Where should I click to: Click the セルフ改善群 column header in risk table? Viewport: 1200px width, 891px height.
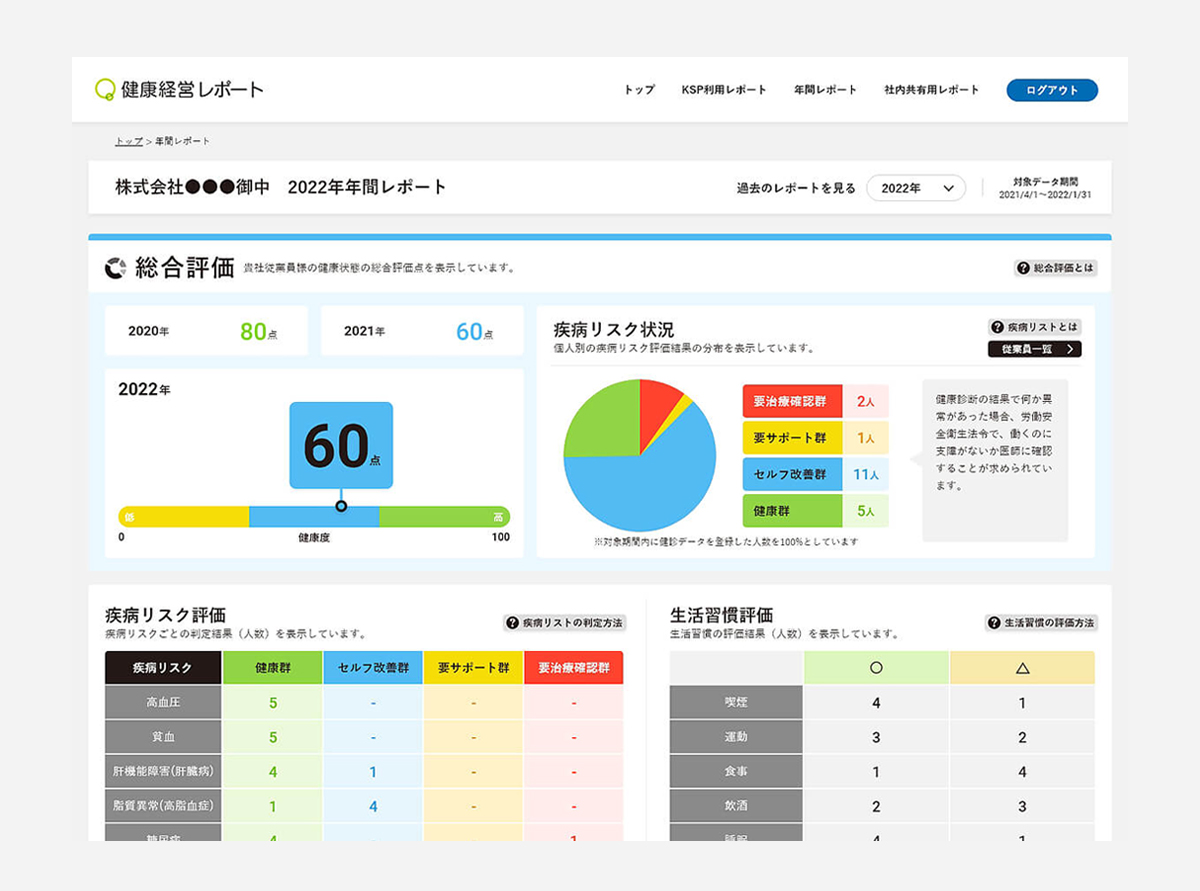point(373,668)
